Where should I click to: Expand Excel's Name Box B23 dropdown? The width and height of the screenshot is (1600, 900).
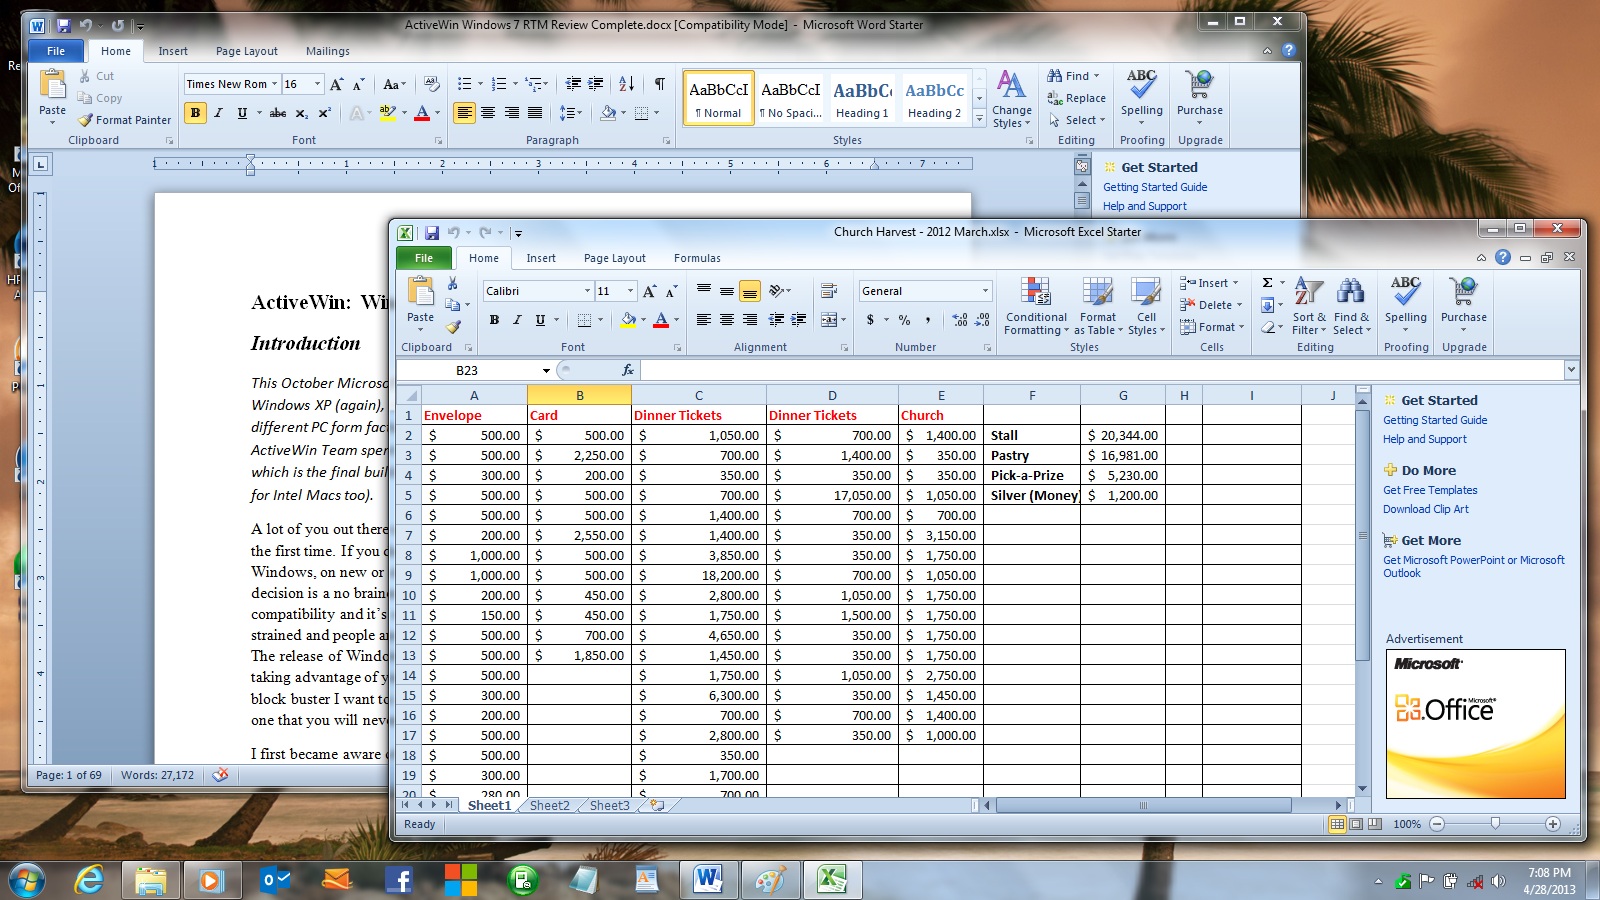click(546, 370)
